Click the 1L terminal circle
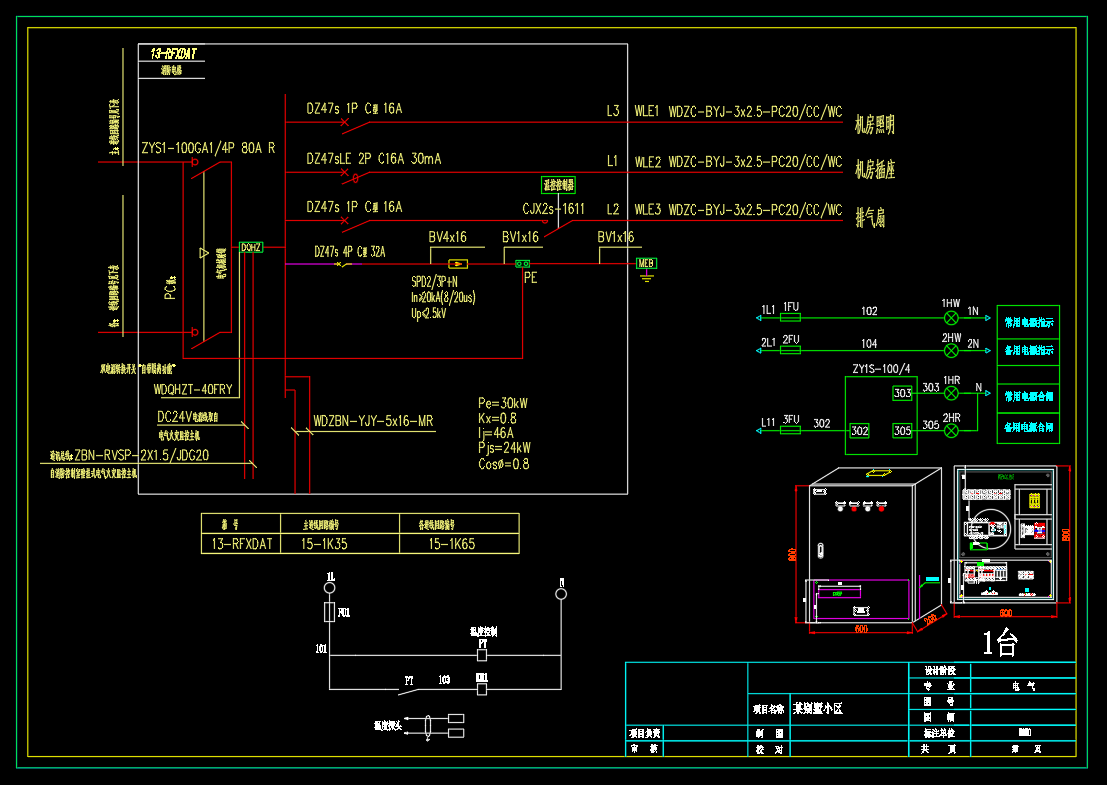Image resolution: width=1107 pixels, height=785 pixels. pos(330,587)
